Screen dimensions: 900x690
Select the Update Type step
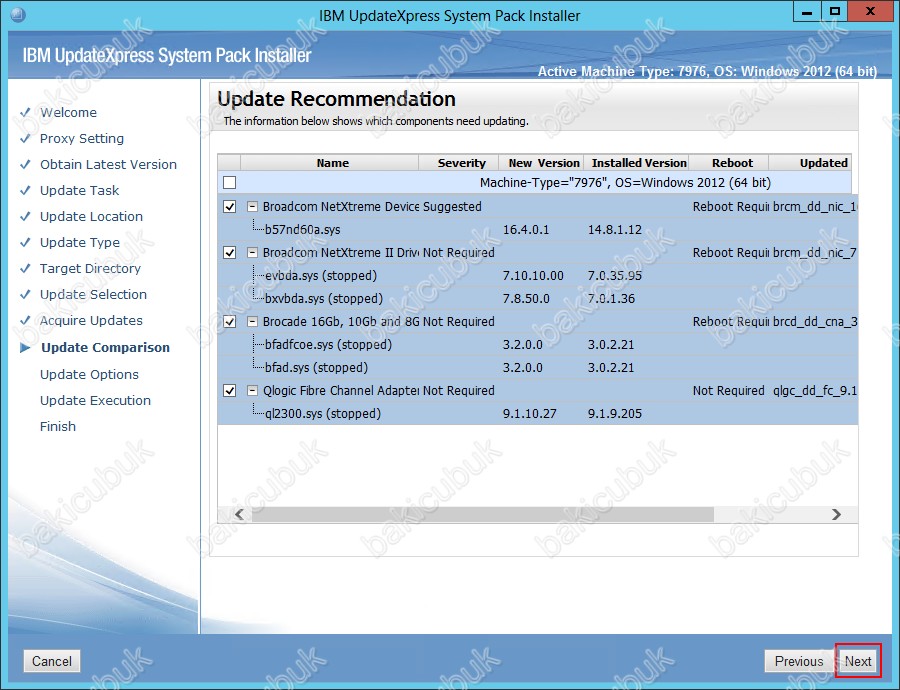tap(80, 242)
